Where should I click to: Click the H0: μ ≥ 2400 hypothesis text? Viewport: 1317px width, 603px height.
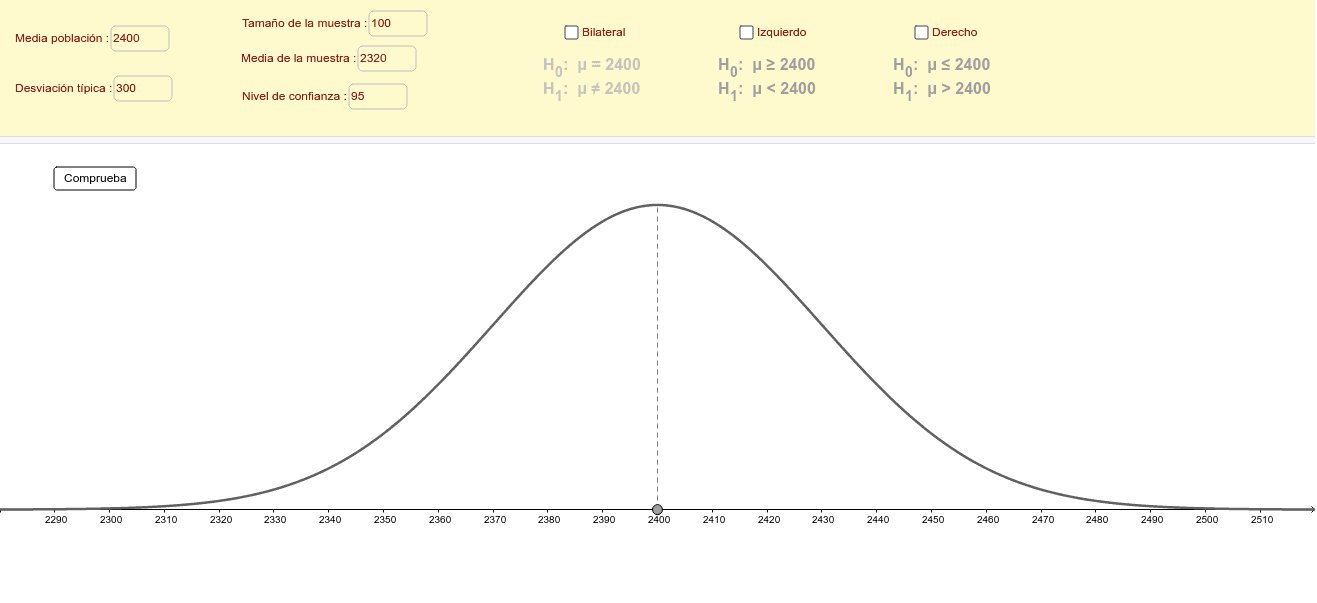click(767, 65)
